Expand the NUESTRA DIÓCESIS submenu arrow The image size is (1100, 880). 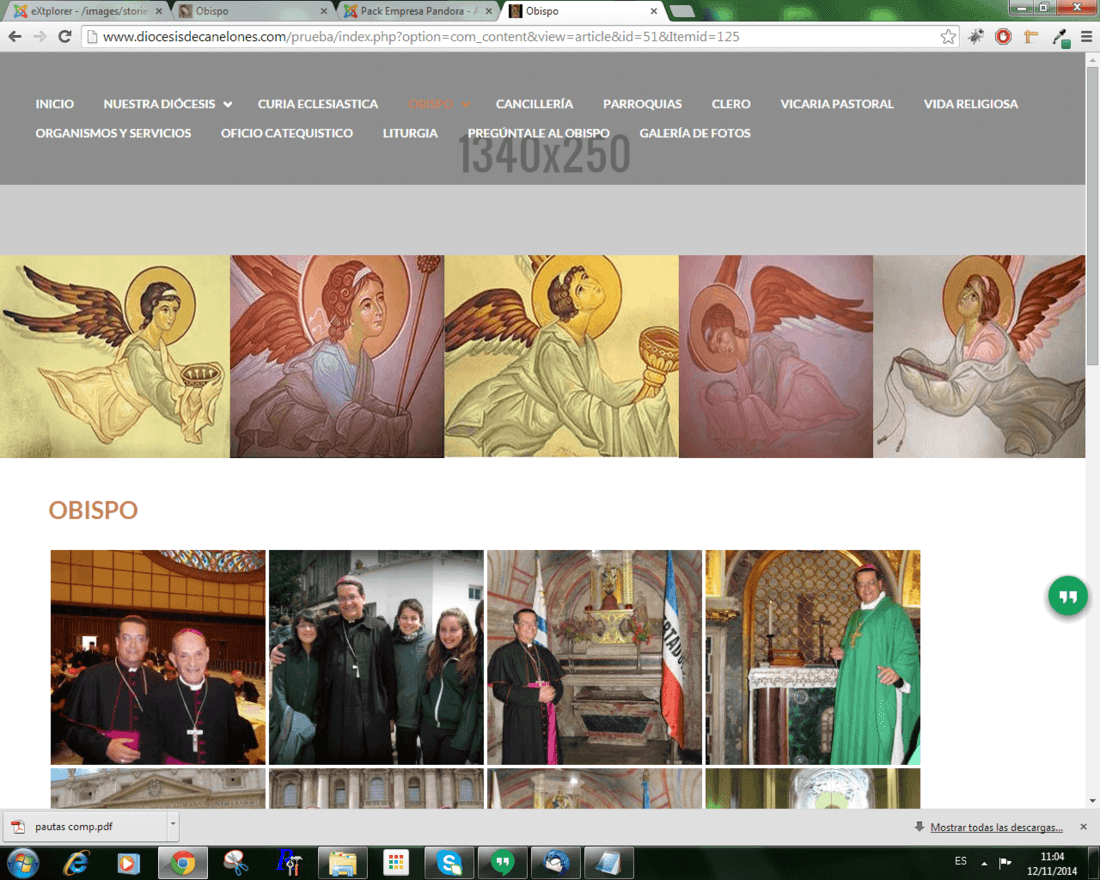click(228, 105)
